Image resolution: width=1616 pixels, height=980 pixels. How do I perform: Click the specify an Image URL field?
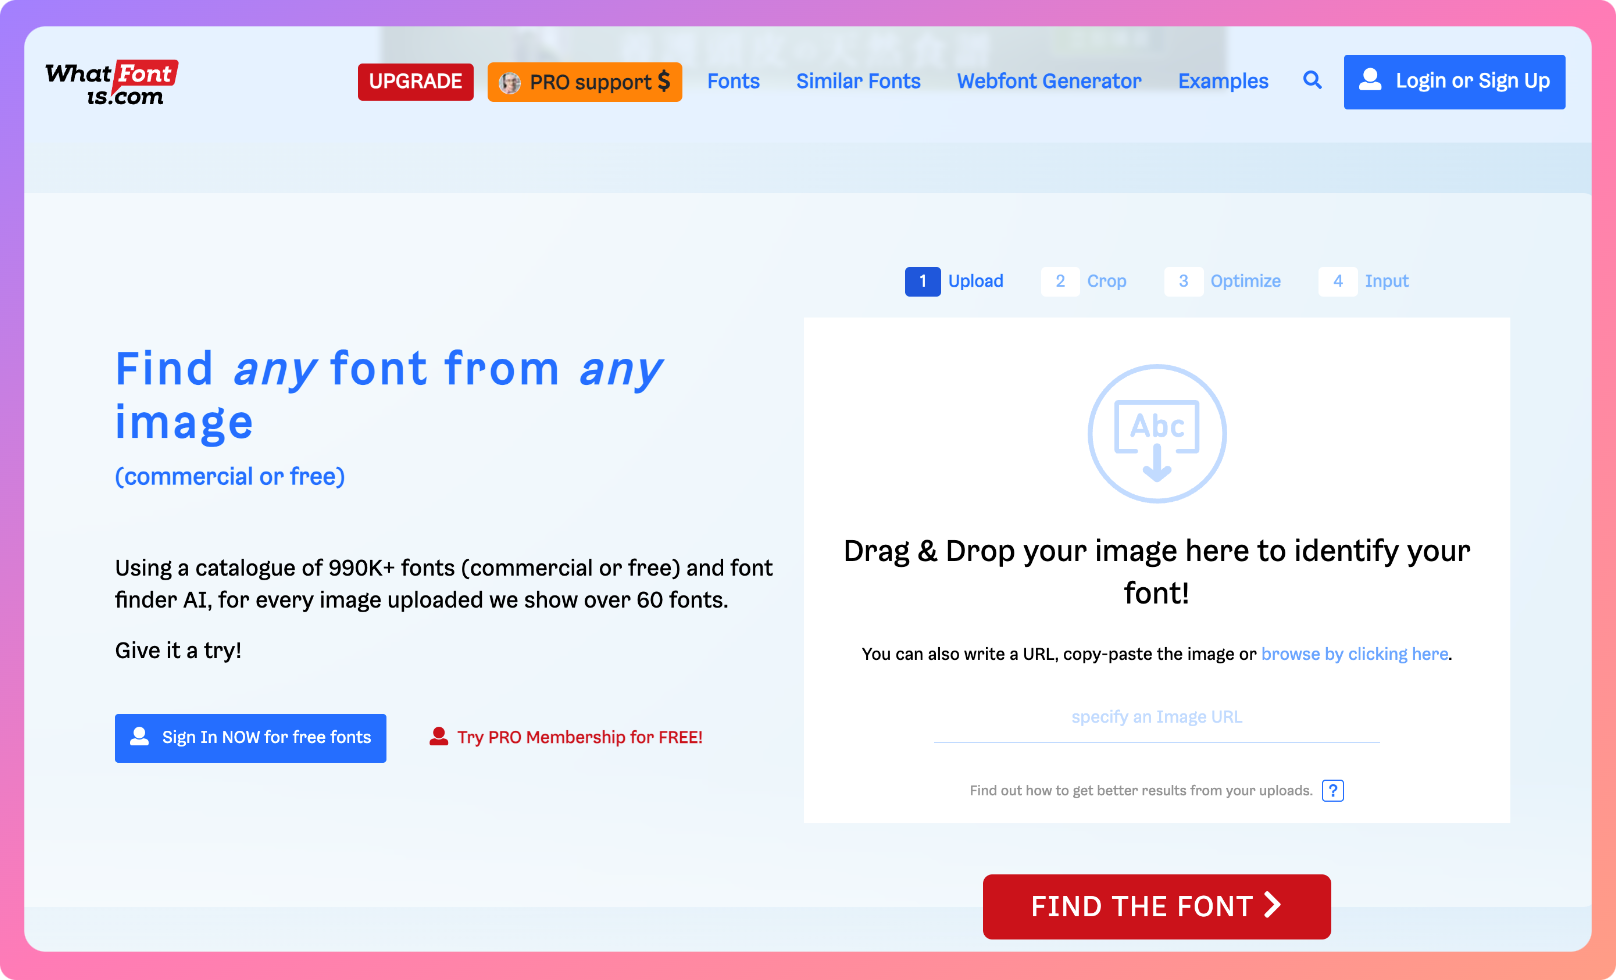(x=1157, y=718)
